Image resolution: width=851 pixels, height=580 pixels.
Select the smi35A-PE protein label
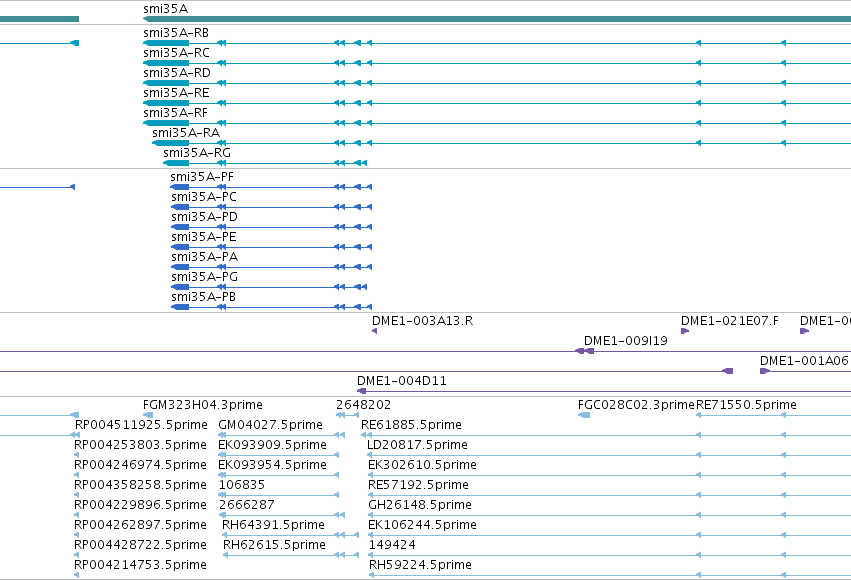point(204,237)
